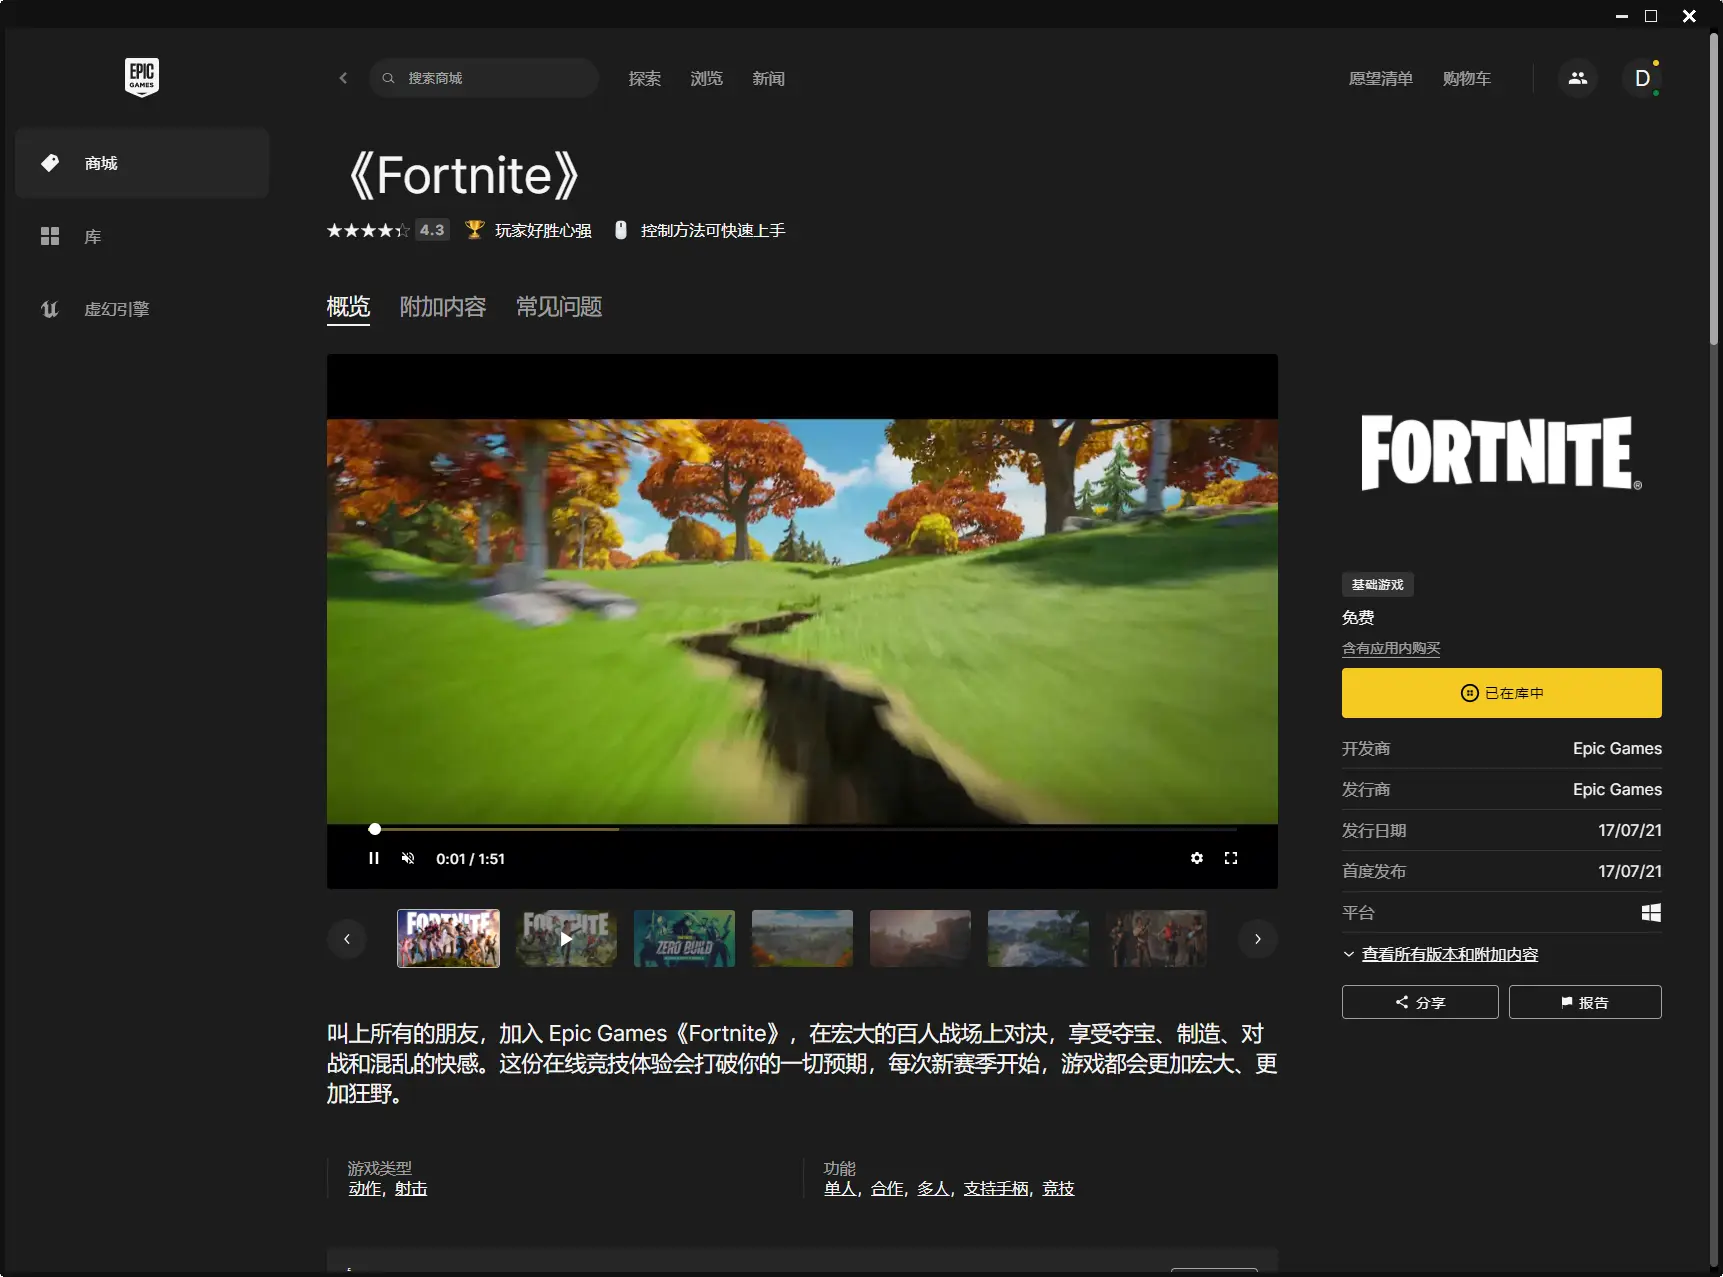Click the 报告 report button
The height and width of the screenshot is (1277, 1723).
pyautogui.click(x=1585, y=1002)
